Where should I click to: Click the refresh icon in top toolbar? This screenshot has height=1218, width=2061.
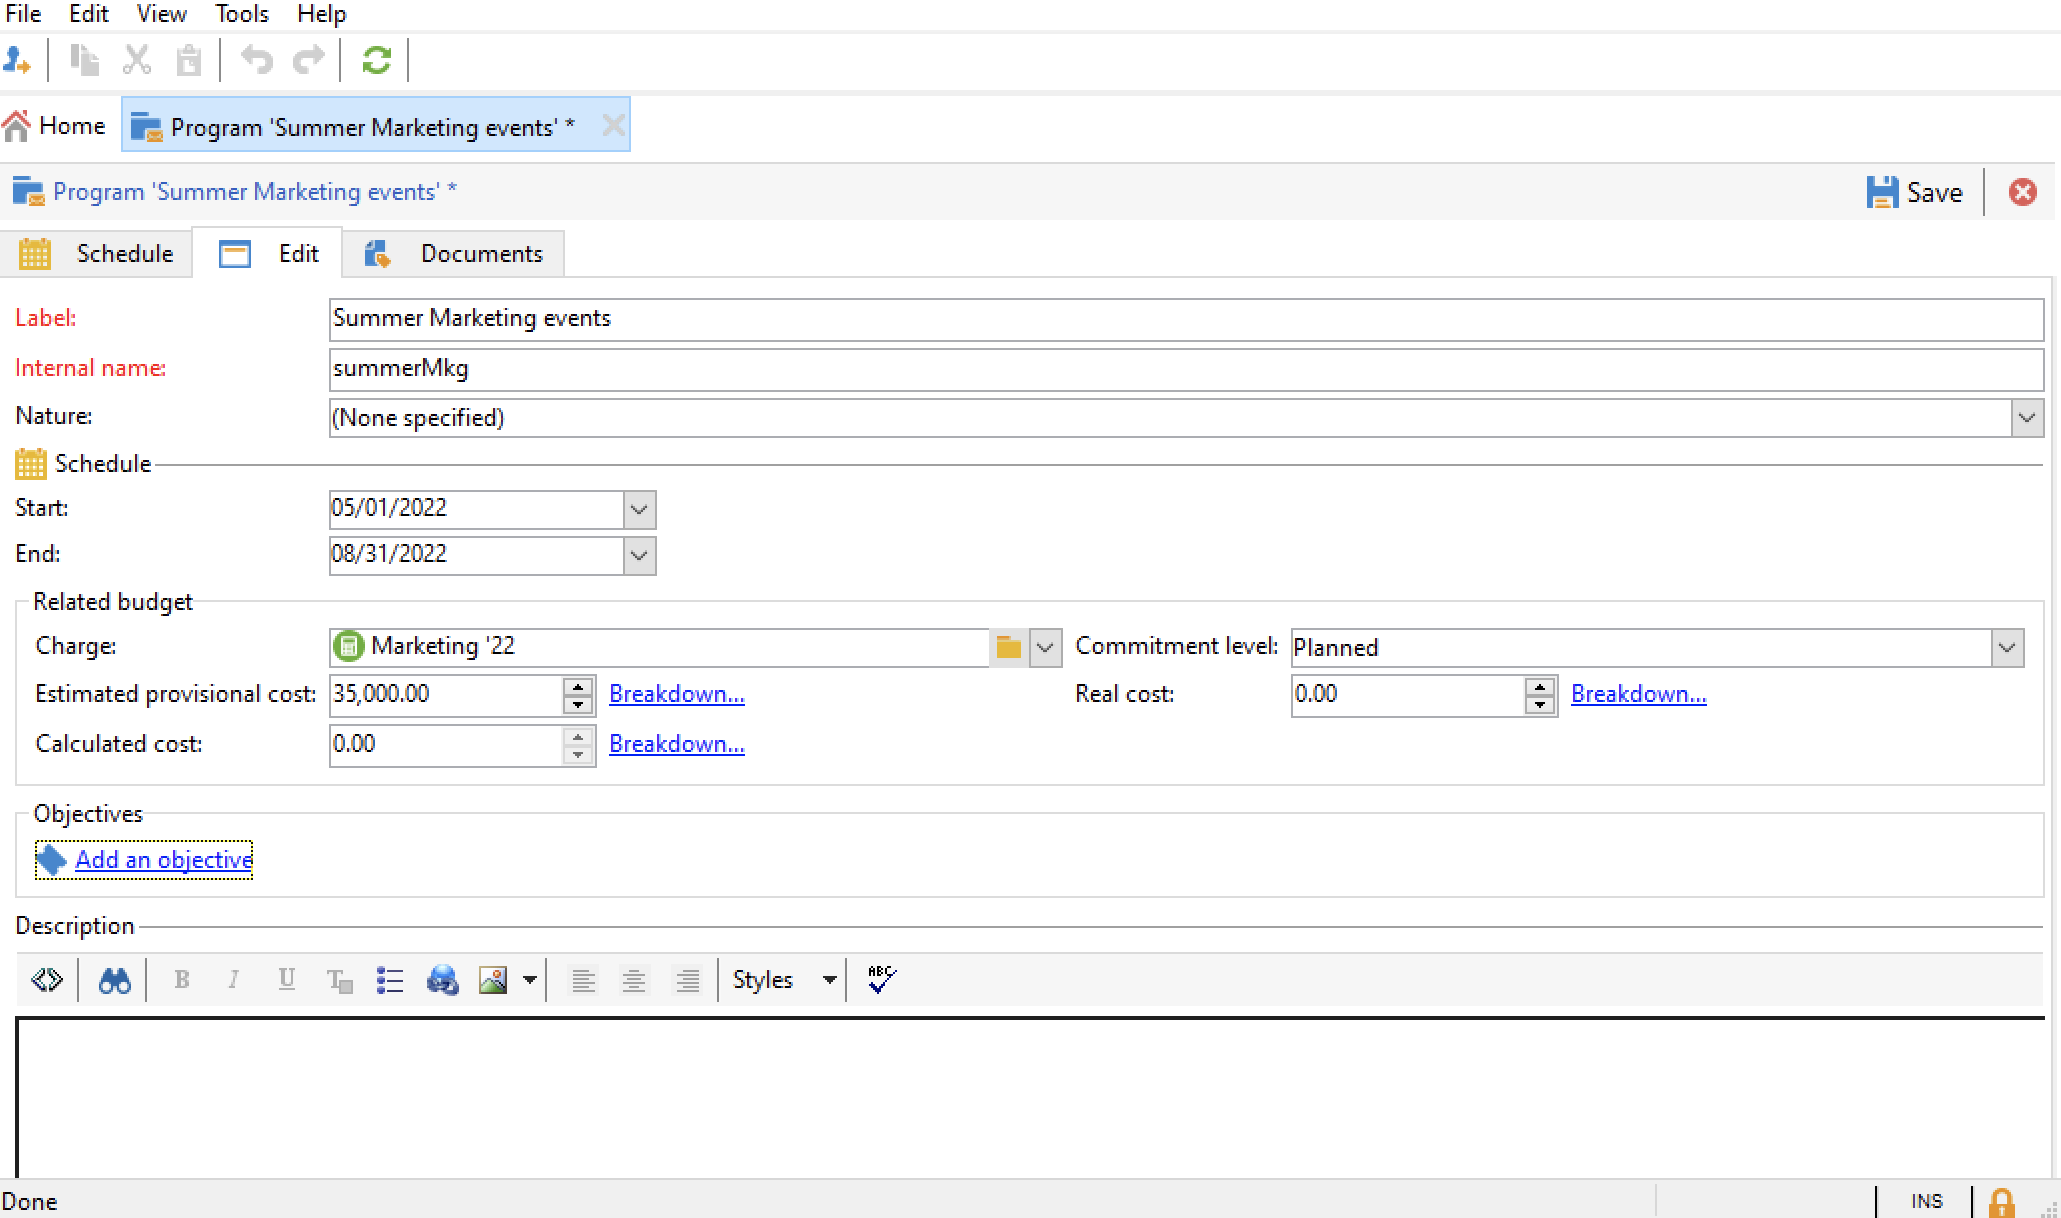(x=376, y=61)
